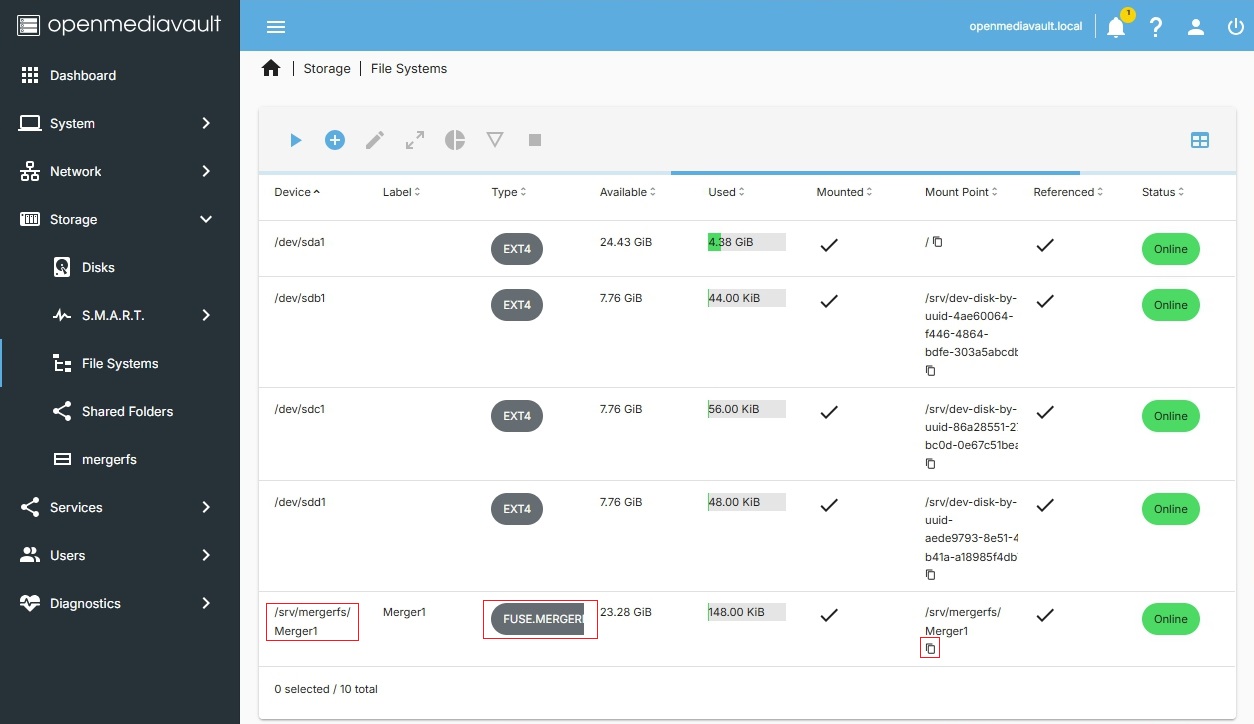Click the Unmount stop-square toolbar icon
1254x724 pixels.
tap(535, 141)
